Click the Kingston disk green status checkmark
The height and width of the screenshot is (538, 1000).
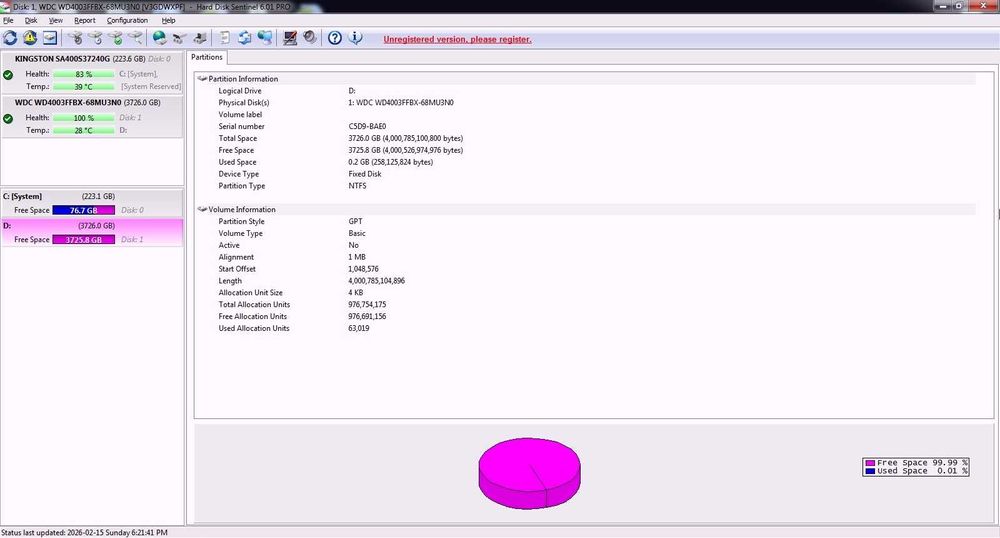[x=8, y=75]
